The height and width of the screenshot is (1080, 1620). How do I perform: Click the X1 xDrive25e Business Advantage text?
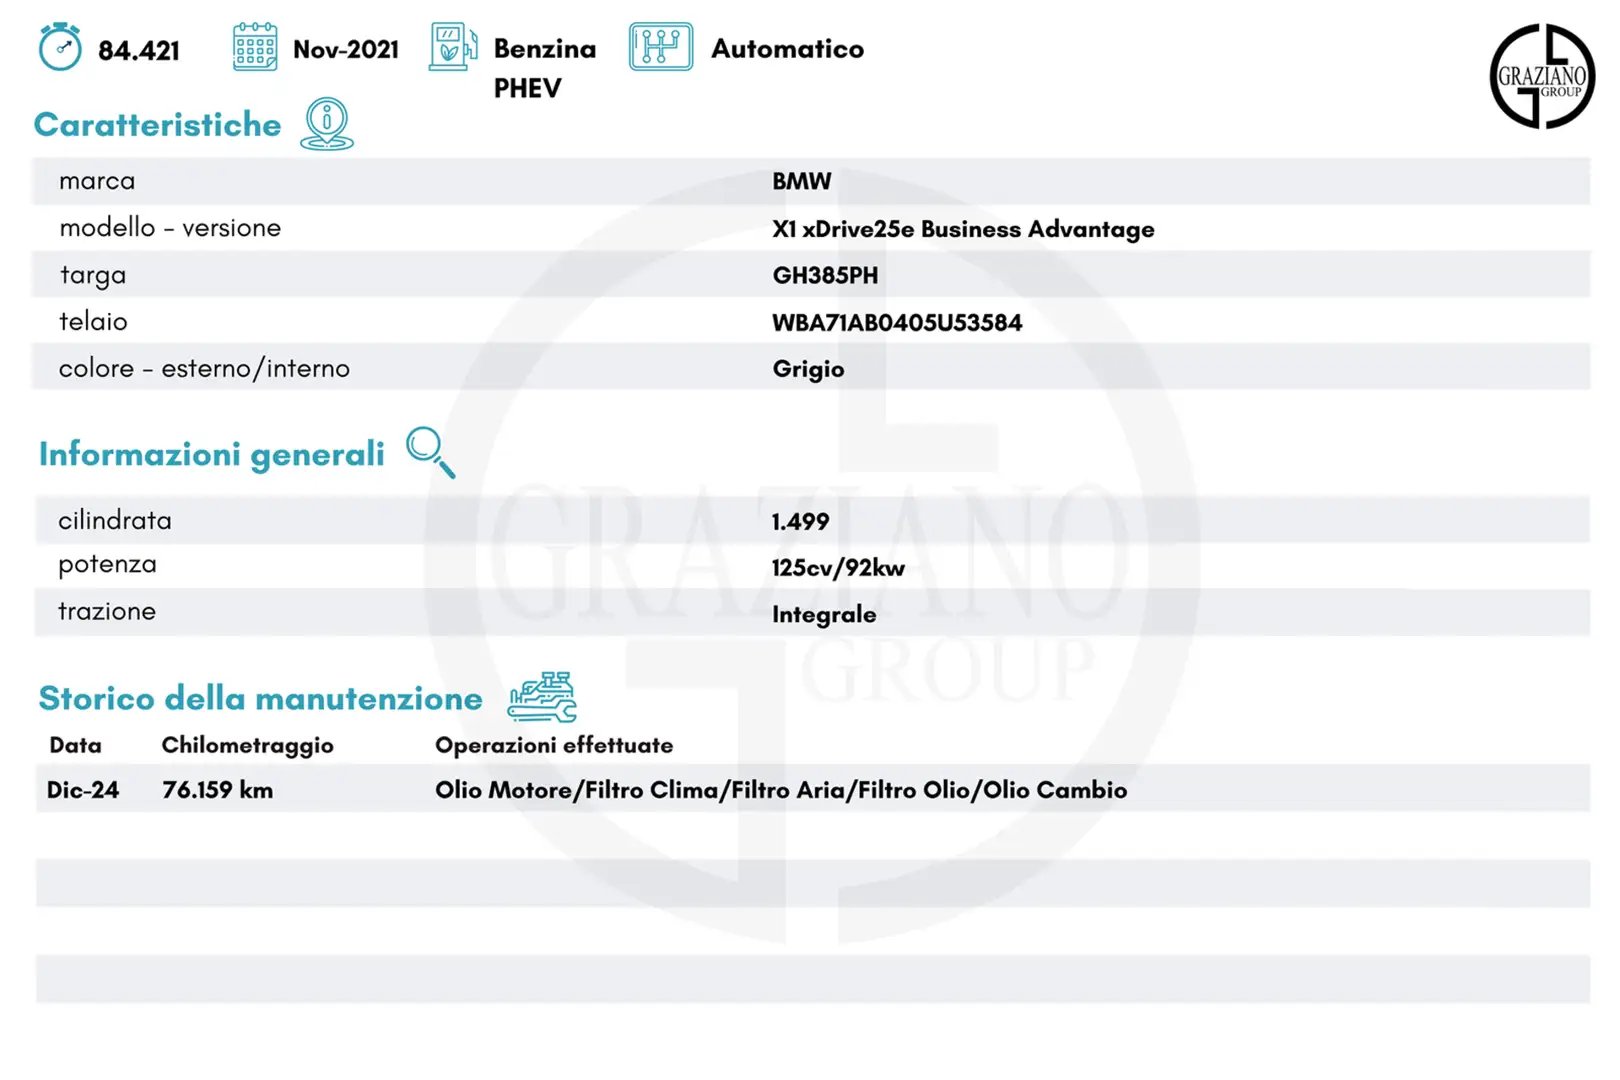962,229
